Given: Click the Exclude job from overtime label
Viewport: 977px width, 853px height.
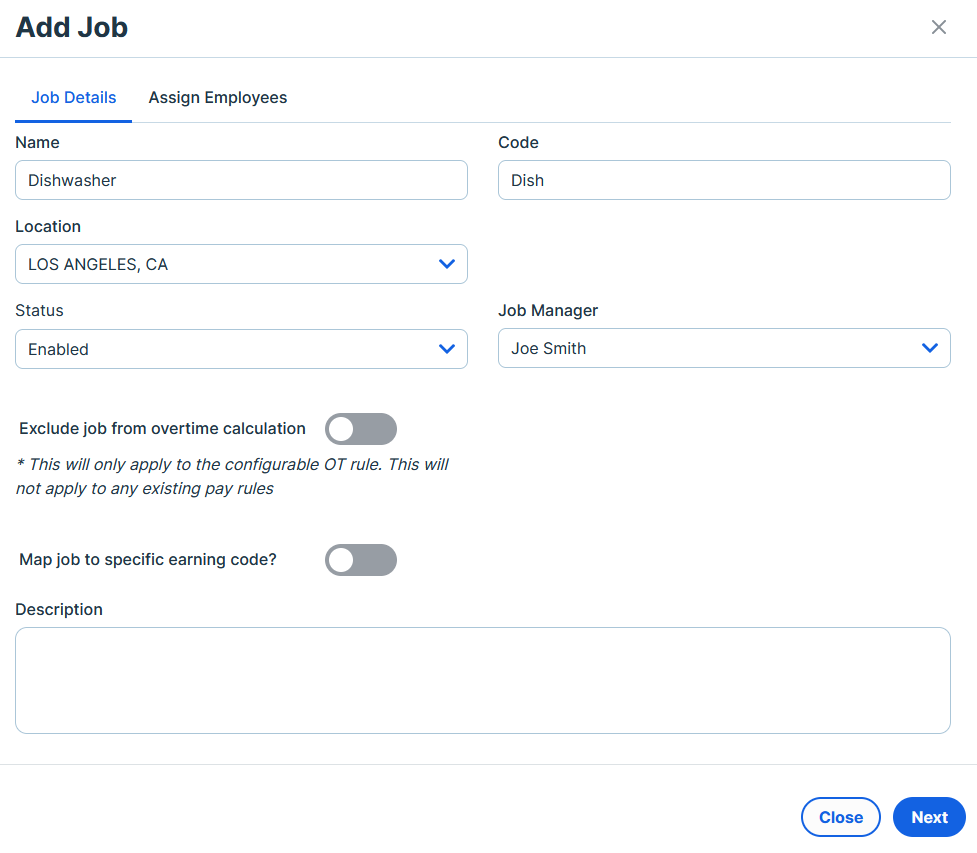Looking at the screenshot, I should click(162, 429).
